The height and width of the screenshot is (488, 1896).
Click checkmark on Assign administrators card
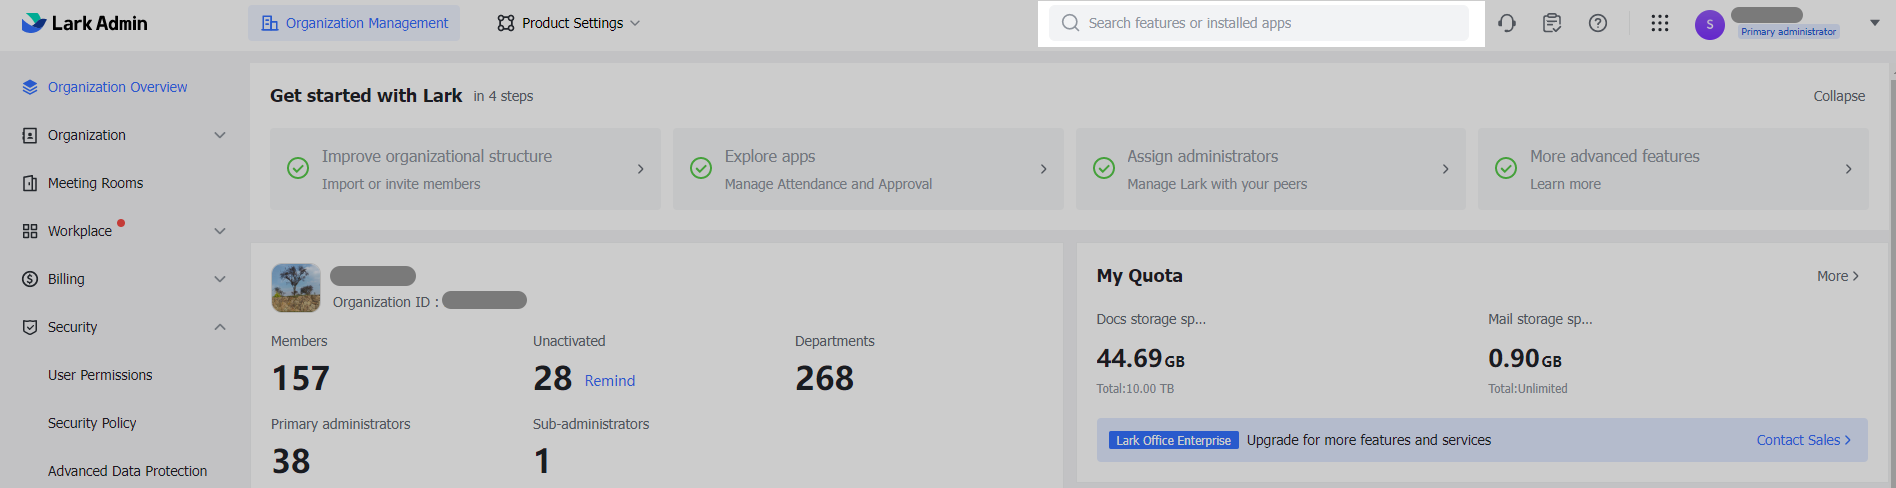coord(1104,168)
